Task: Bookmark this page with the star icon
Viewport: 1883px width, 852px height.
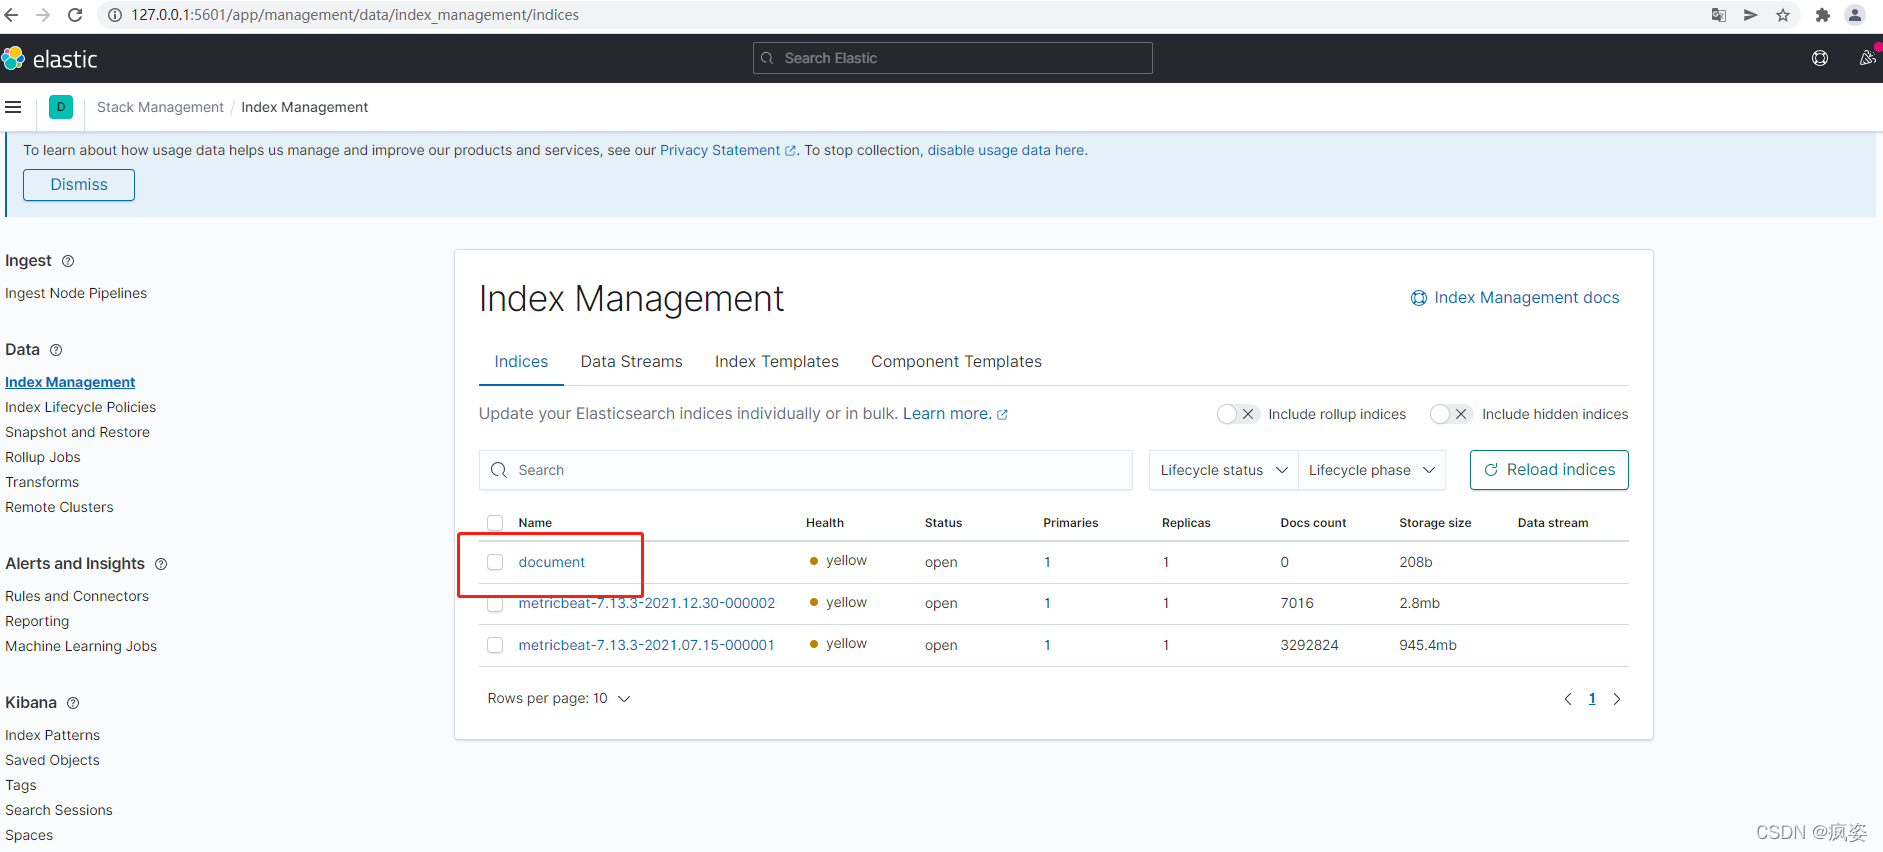Action: (x=1783, y=15)
